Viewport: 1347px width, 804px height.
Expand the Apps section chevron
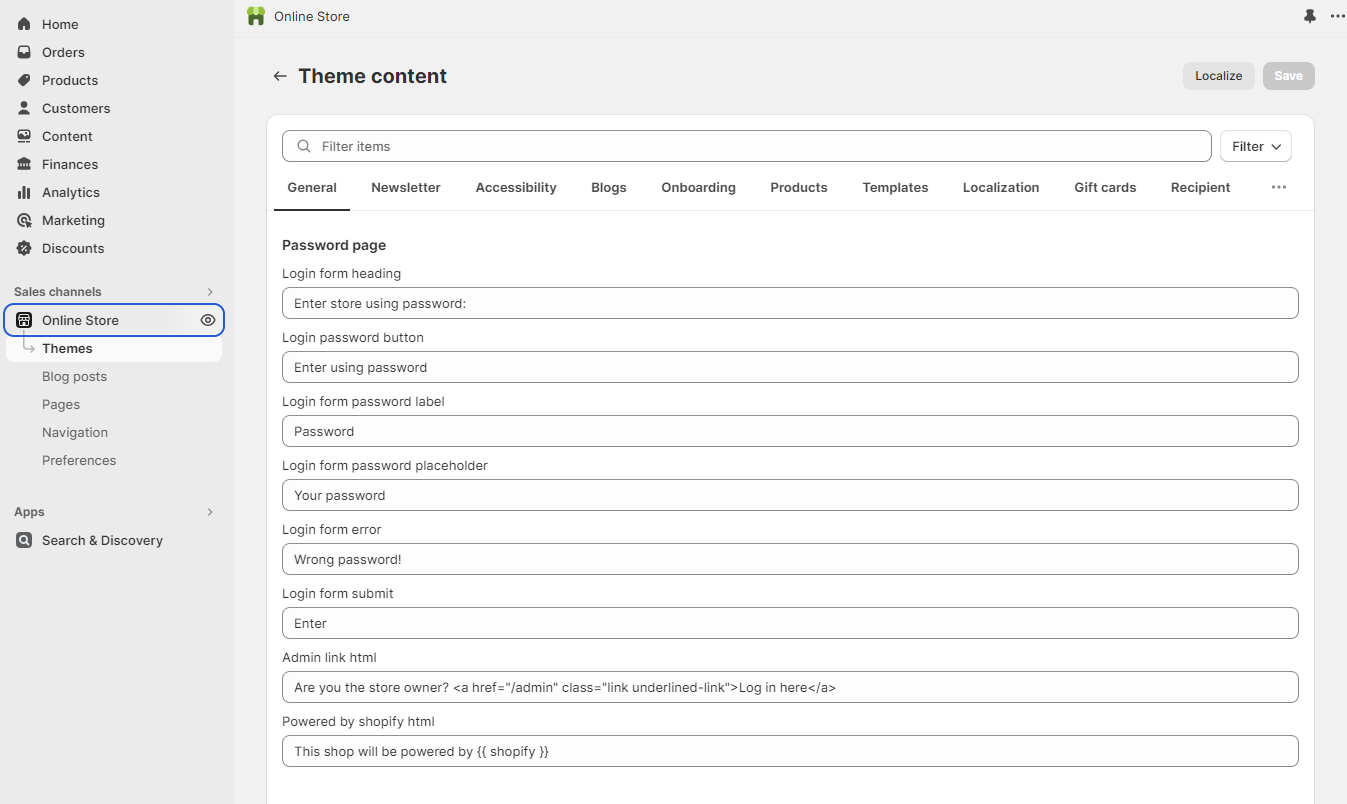pos(210,512)
